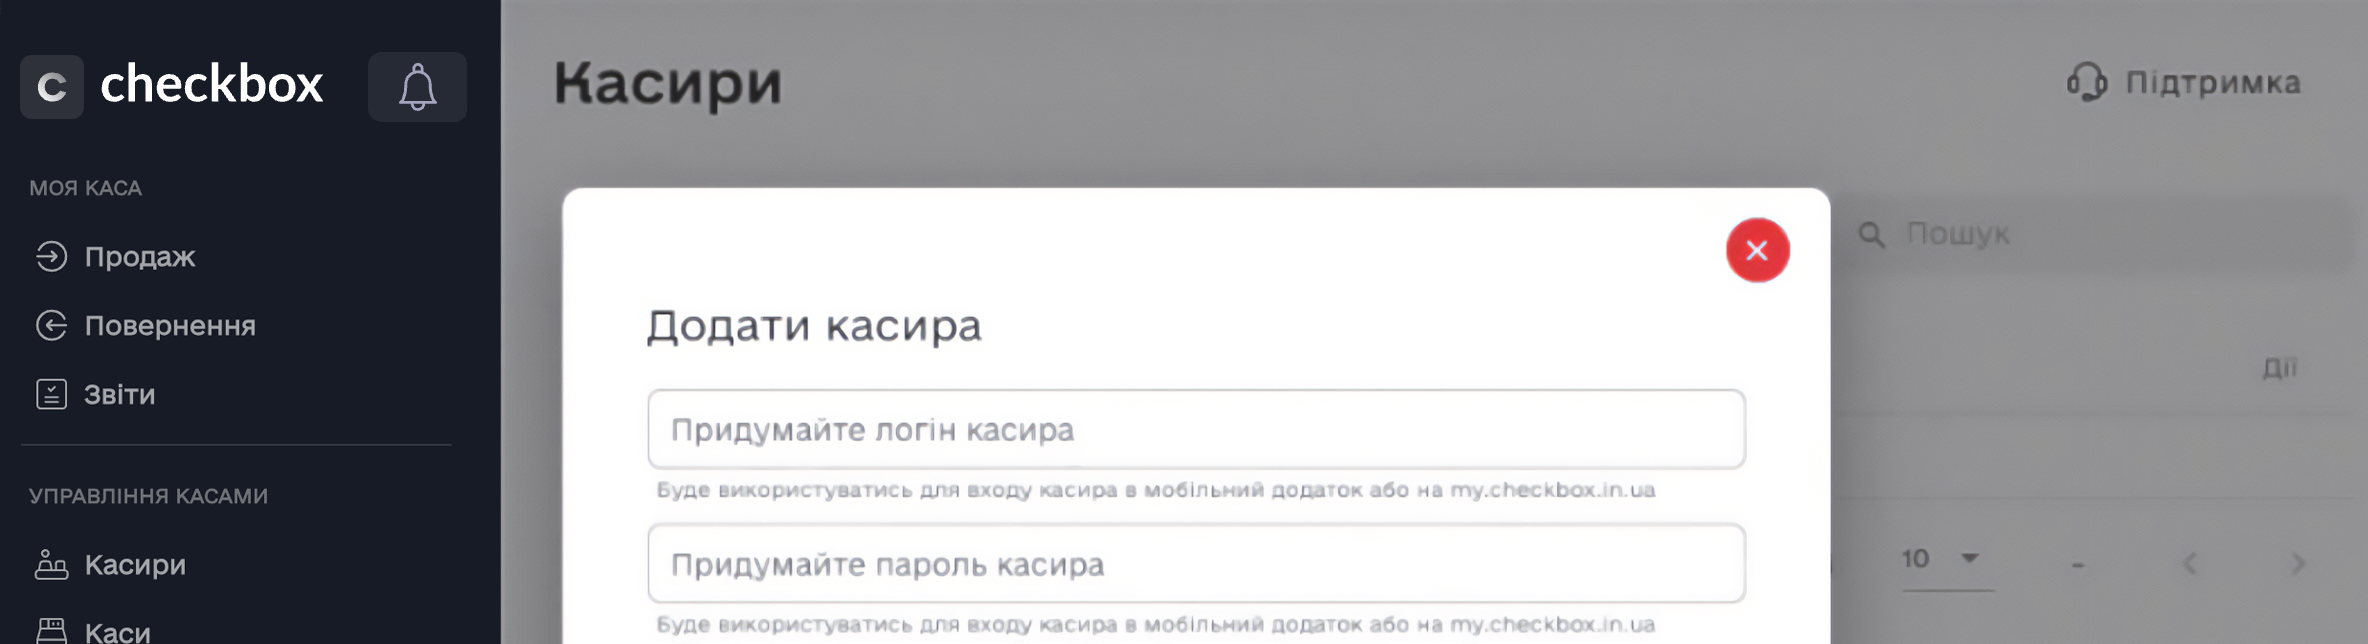The height and width of the screenshot is (644, 2368).
Task: Click Повернення return arrow icon
Action: pyautogui.click(x=51, y=326)
